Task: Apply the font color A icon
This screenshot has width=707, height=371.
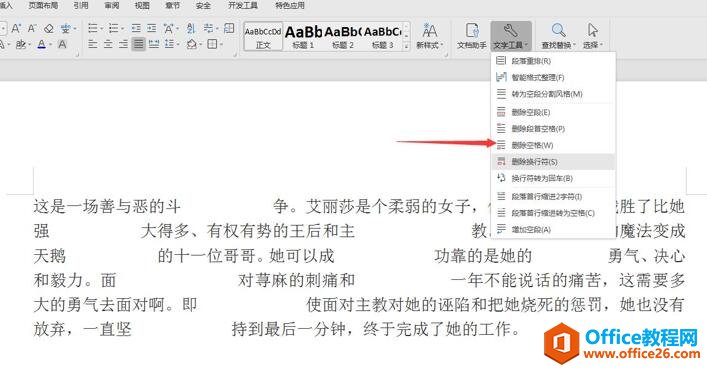Action: (x=41, y=44)
